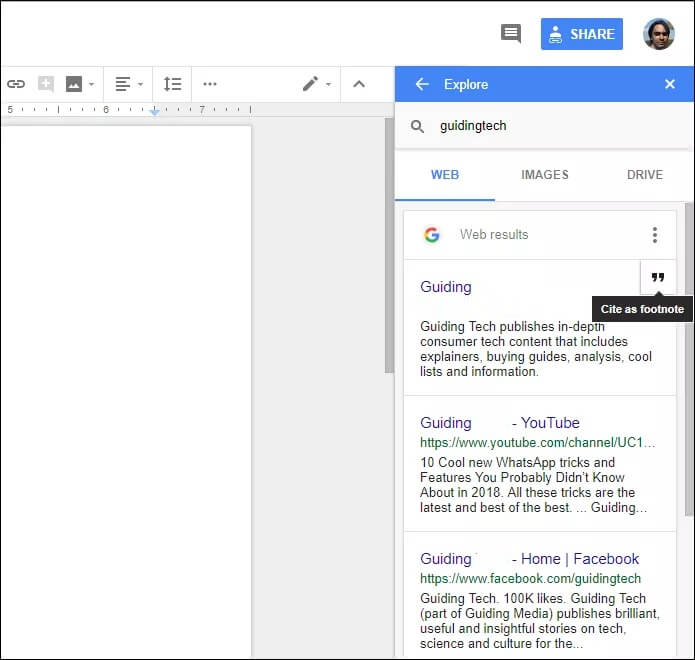The width and height of the screenshot is (695, 660).
Task: Open Guiding - Home | Facebook result
Action: click(x=529, y=559)
